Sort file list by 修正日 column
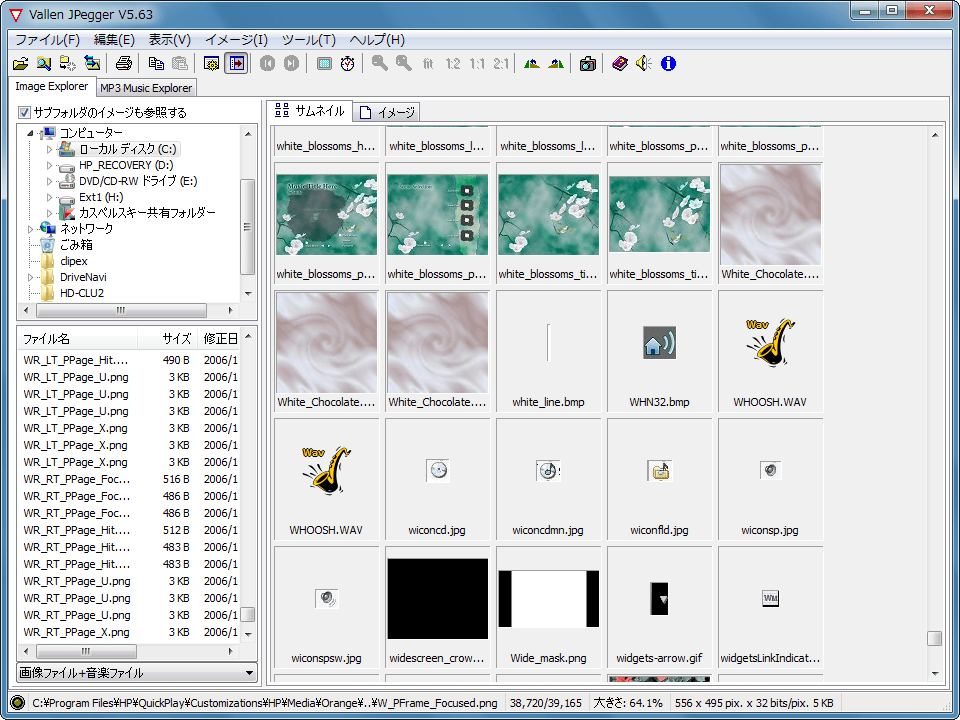Screen dimensions: 960x720 click(x=219, y=339)
